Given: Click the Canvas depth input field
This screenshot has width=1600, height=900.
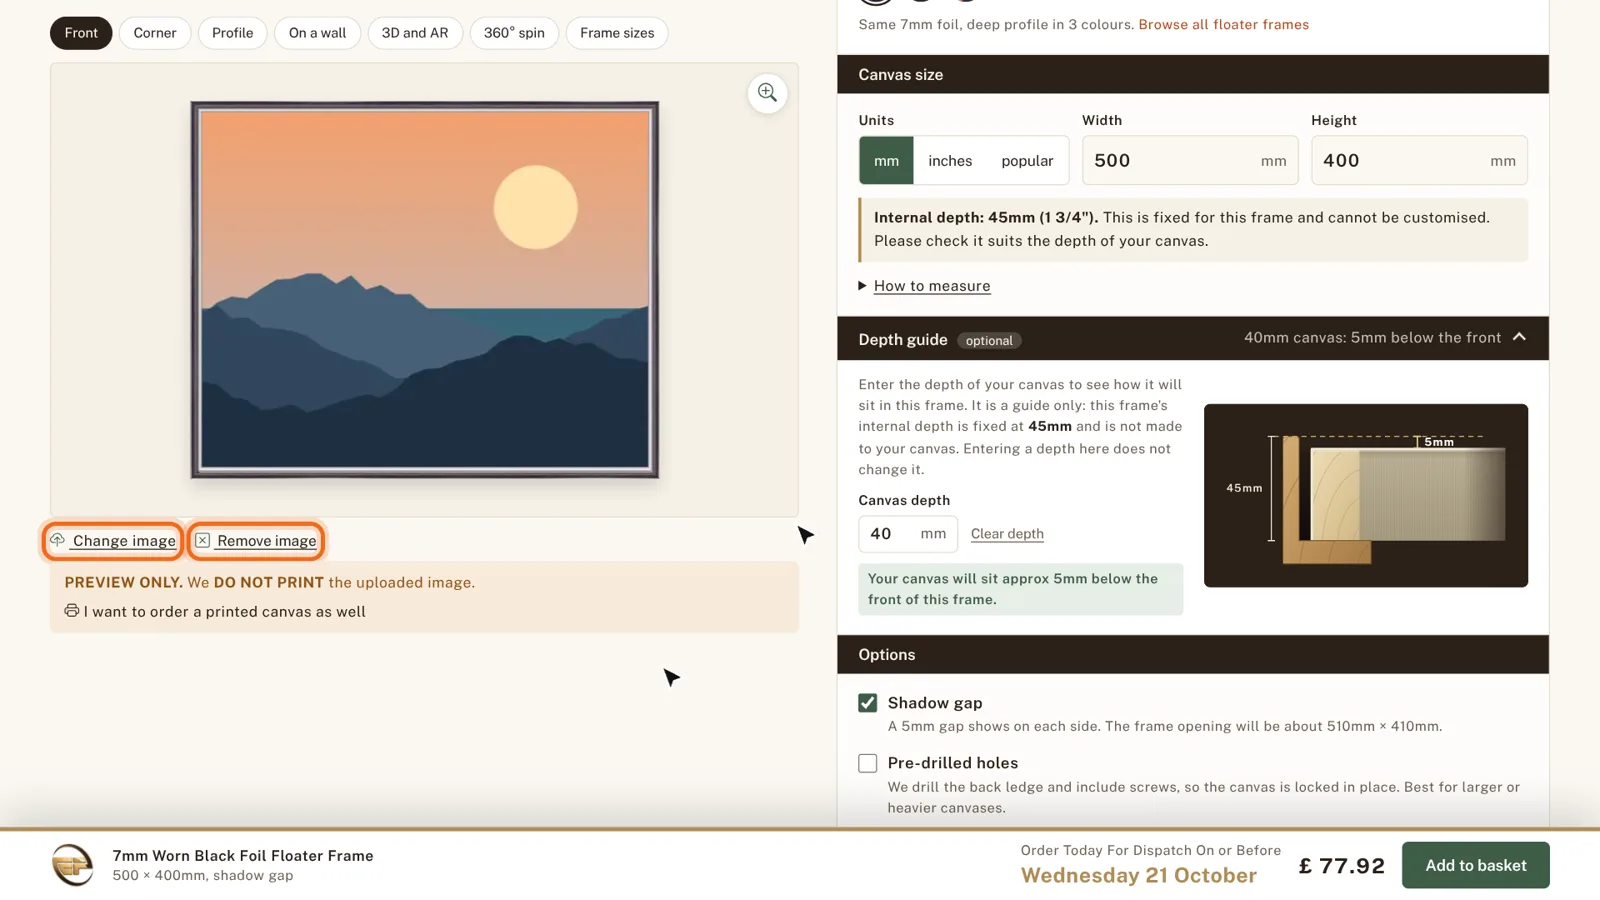Looking at the screenshot, I should pyautogui.click(x=908, y=534).
